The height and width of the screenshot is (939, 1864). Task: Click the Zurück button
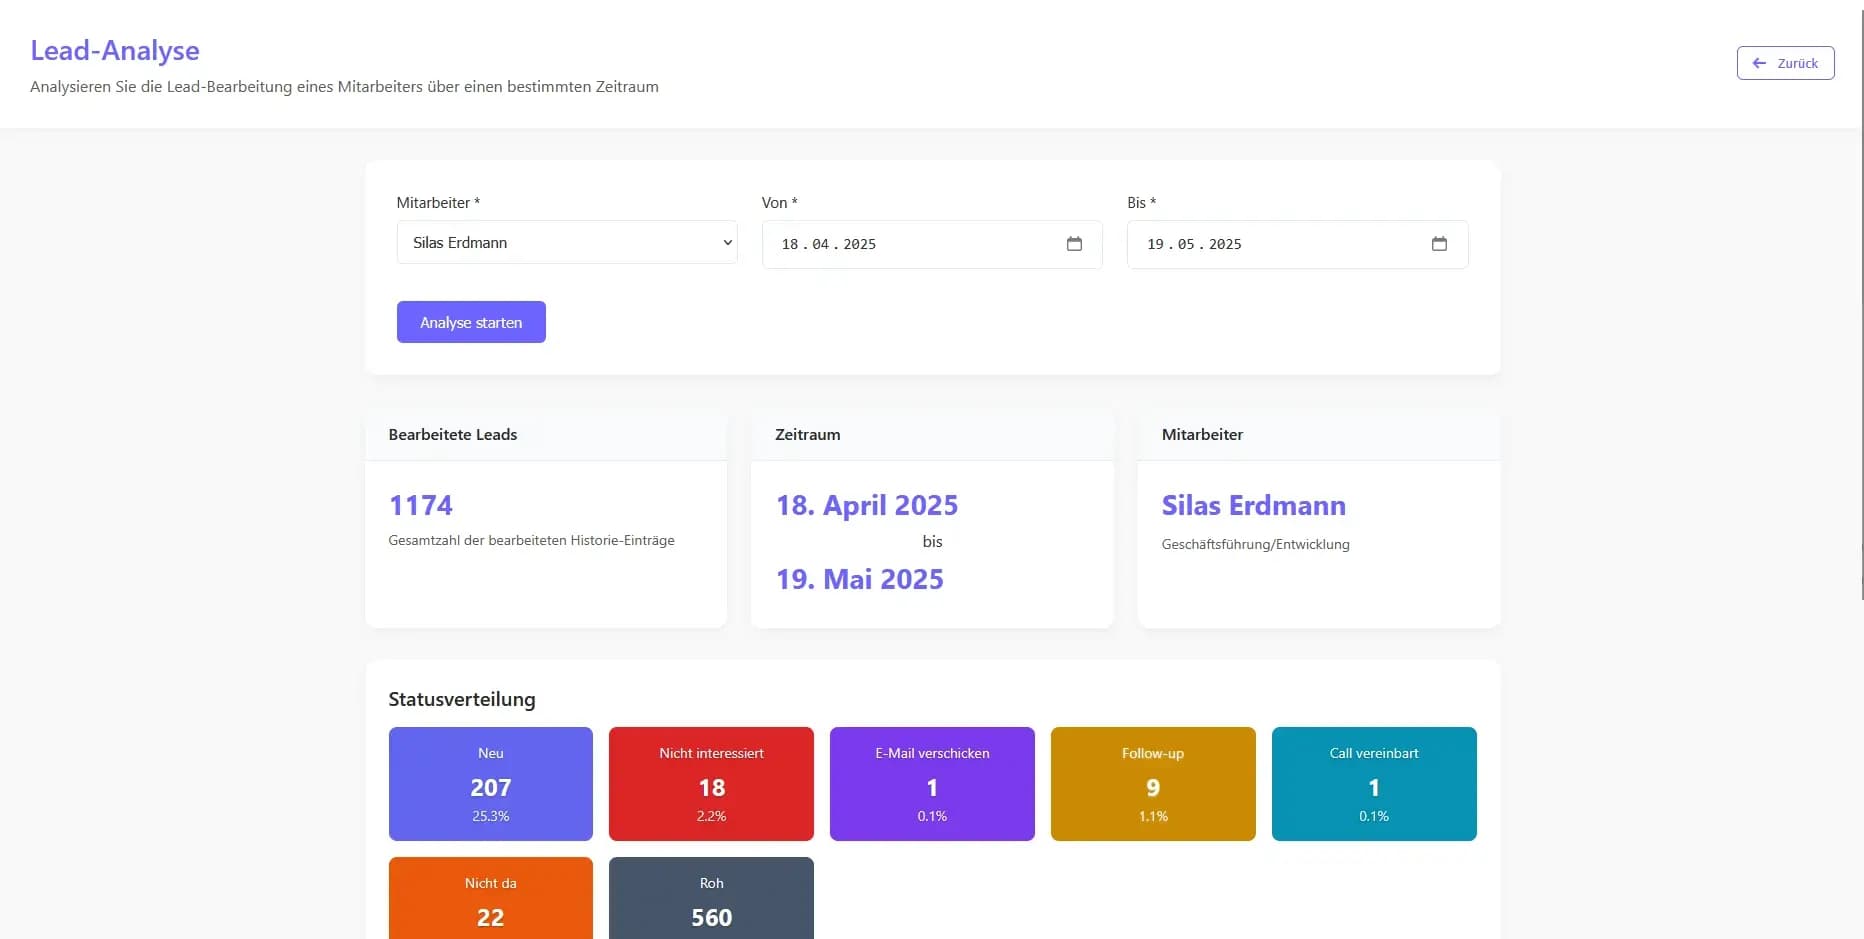[1785, 63]
